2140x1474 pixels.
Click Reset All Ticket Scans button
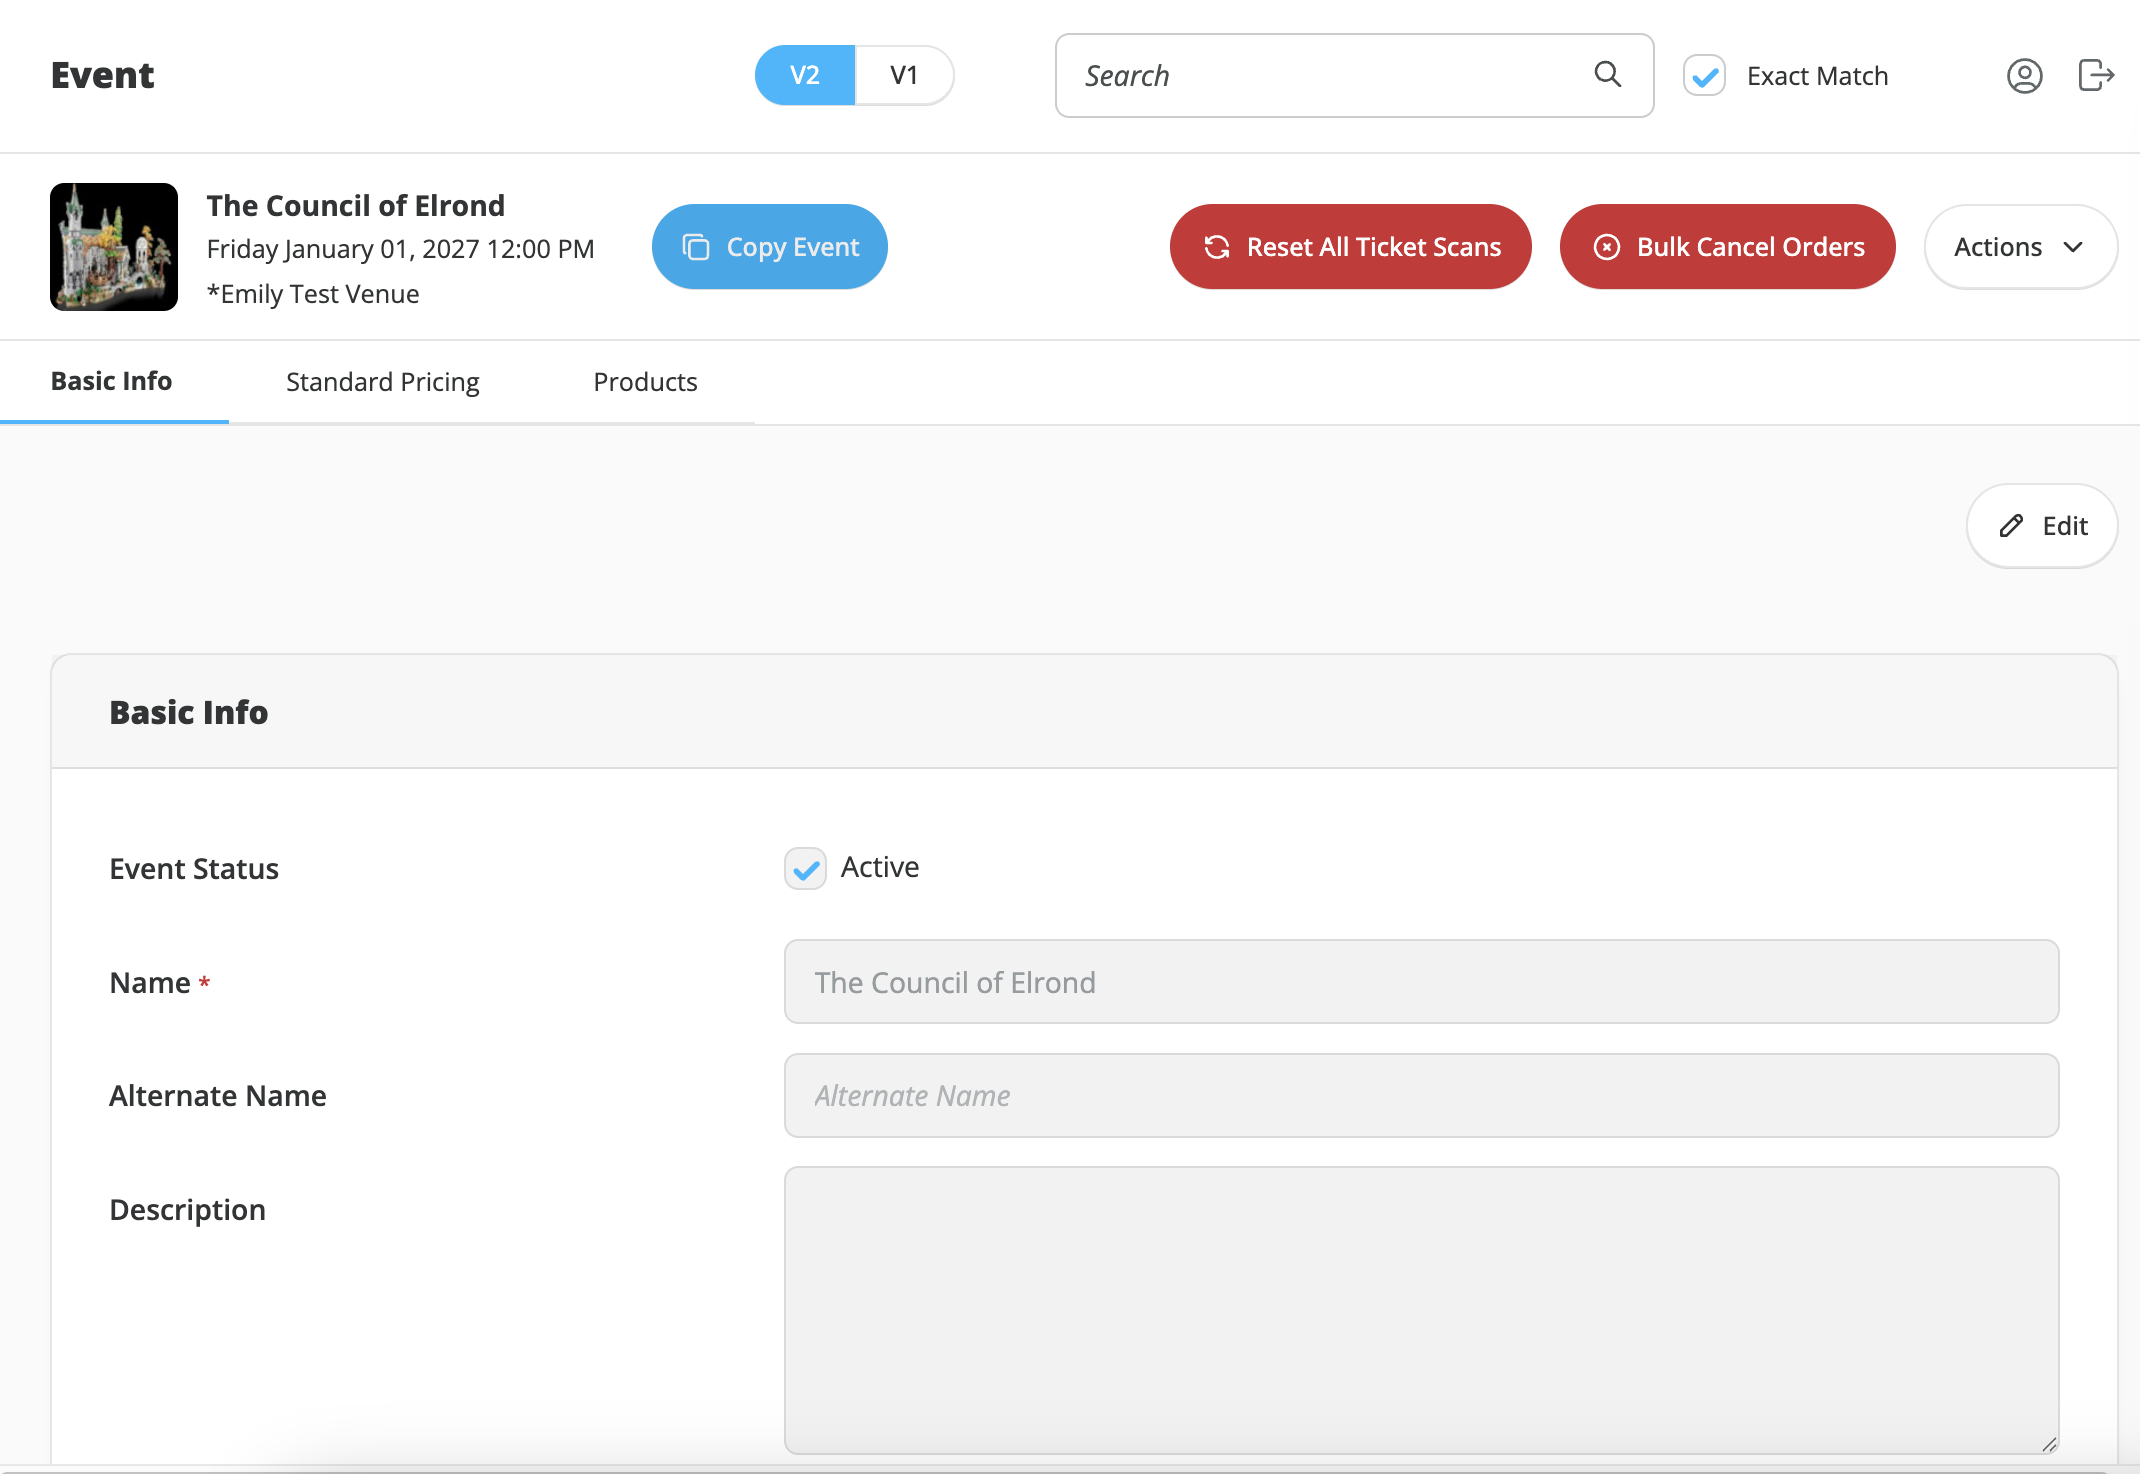click(1351, 247)
